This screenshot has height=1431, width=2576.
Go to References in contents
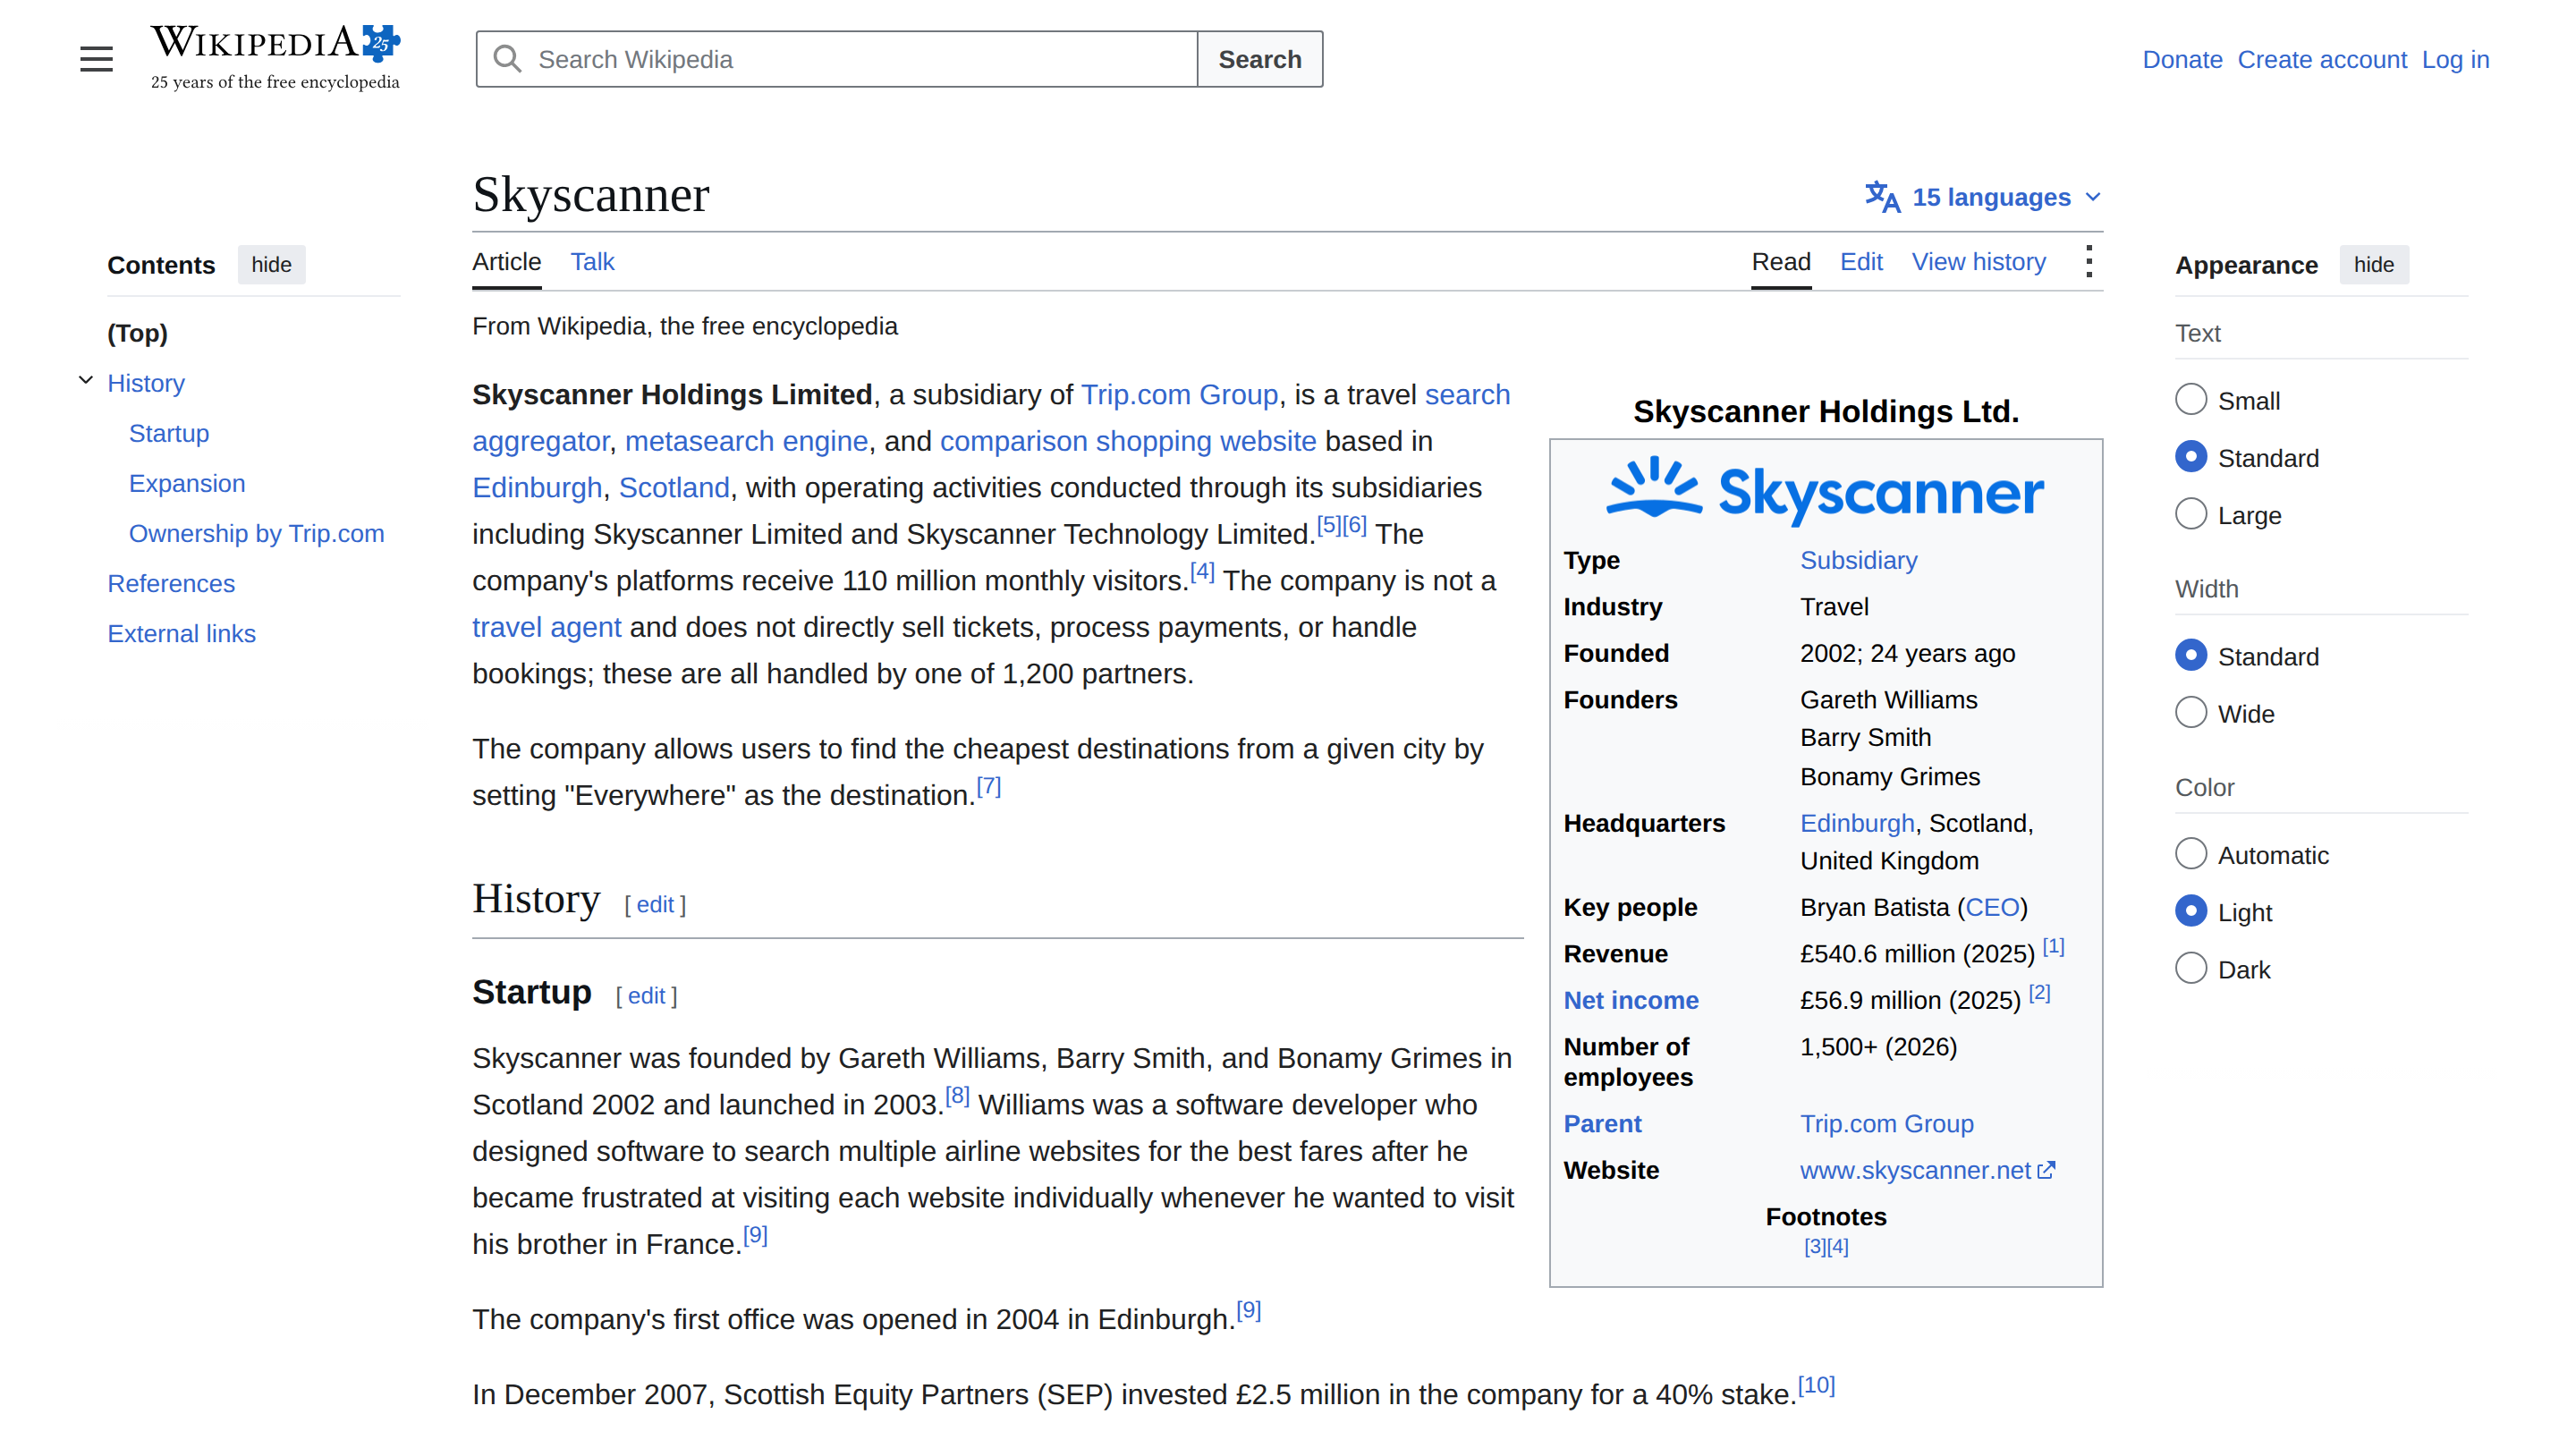point(171,583)
